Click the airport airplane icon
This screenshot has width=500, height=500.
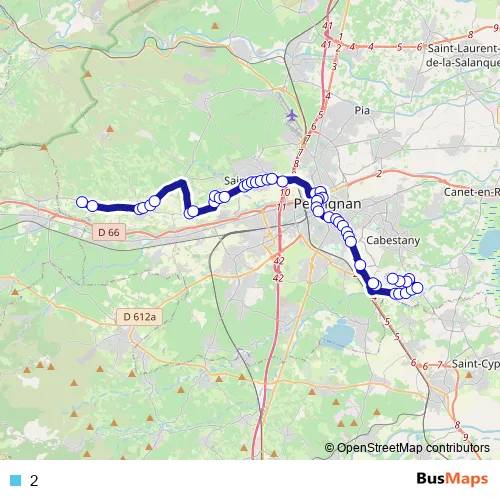coord(292,115)
